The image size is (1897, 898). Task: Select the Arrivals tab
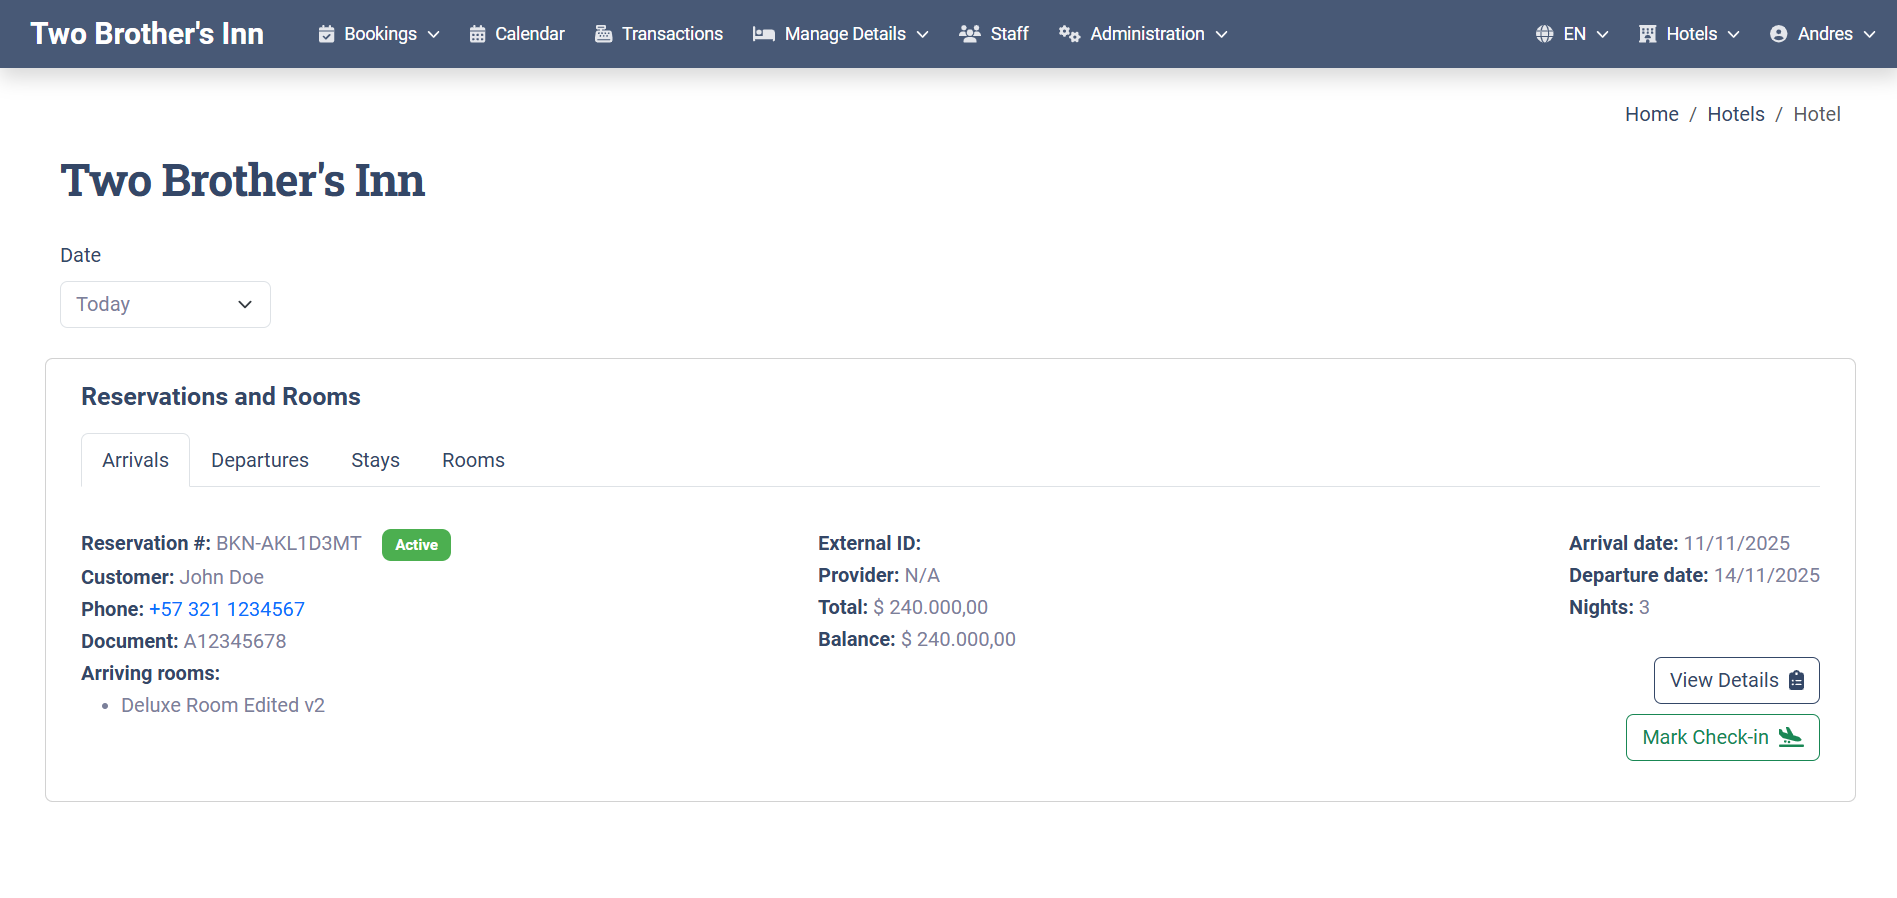coord(135,460)
